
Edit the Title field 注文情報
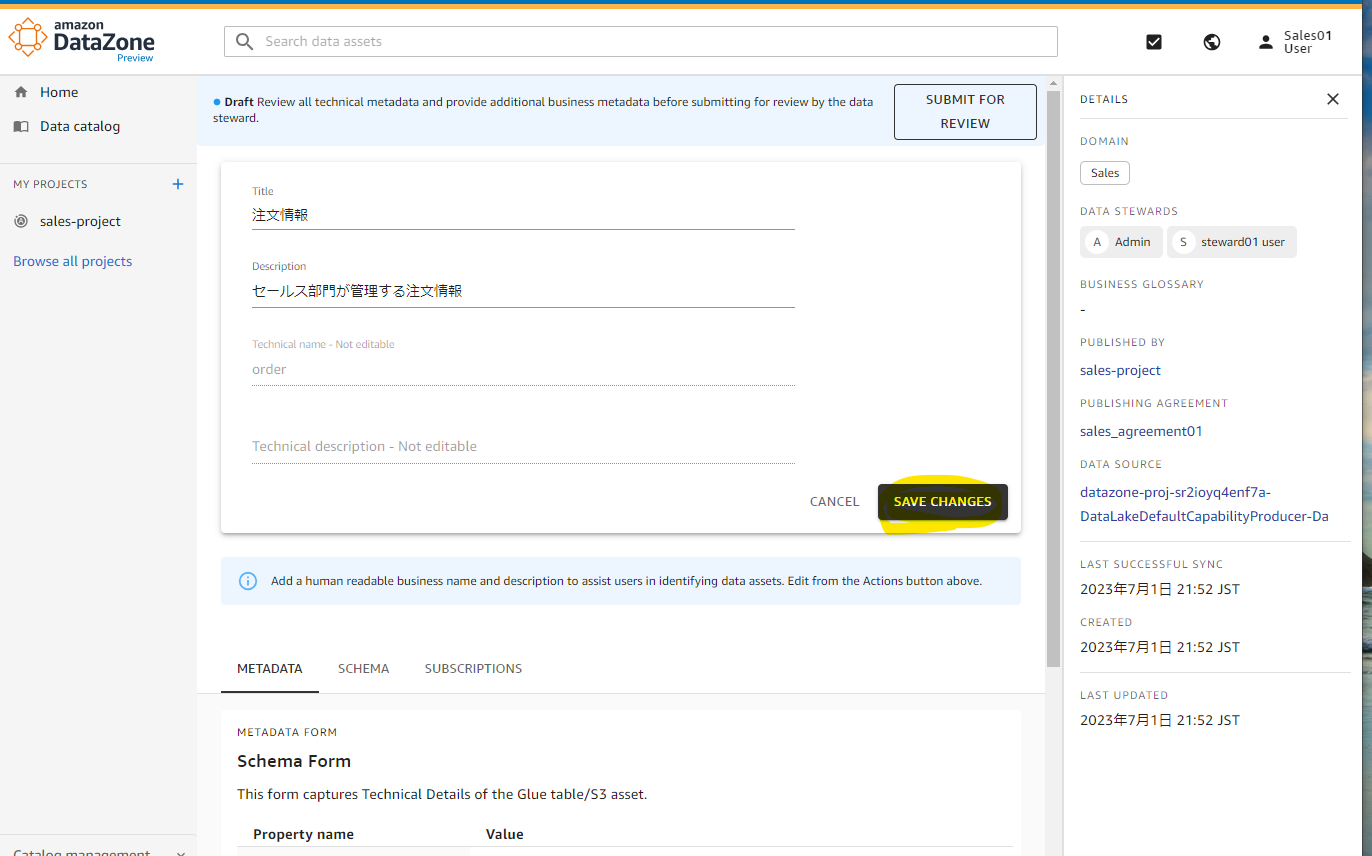tap(523, 215)
